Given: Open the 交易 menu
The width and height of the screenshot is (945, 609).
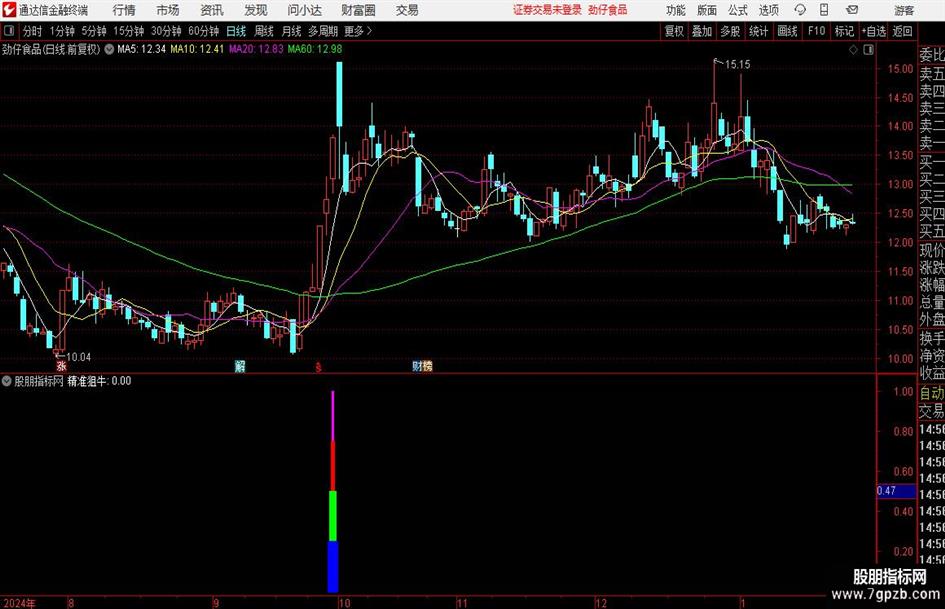Looking at the screenshot, I should tap(407, 10).
